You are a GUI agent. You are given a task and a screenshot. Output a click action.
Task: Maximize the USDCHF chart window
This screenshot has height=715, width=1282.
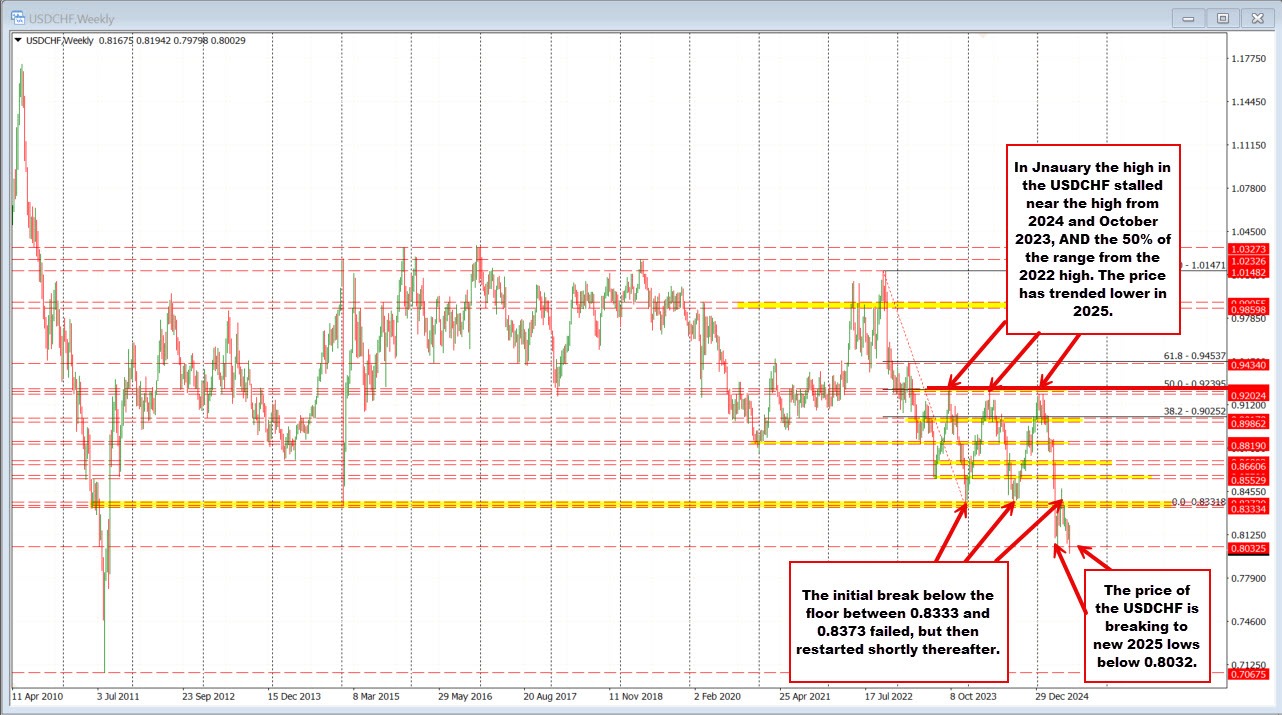coord(1222,17)
